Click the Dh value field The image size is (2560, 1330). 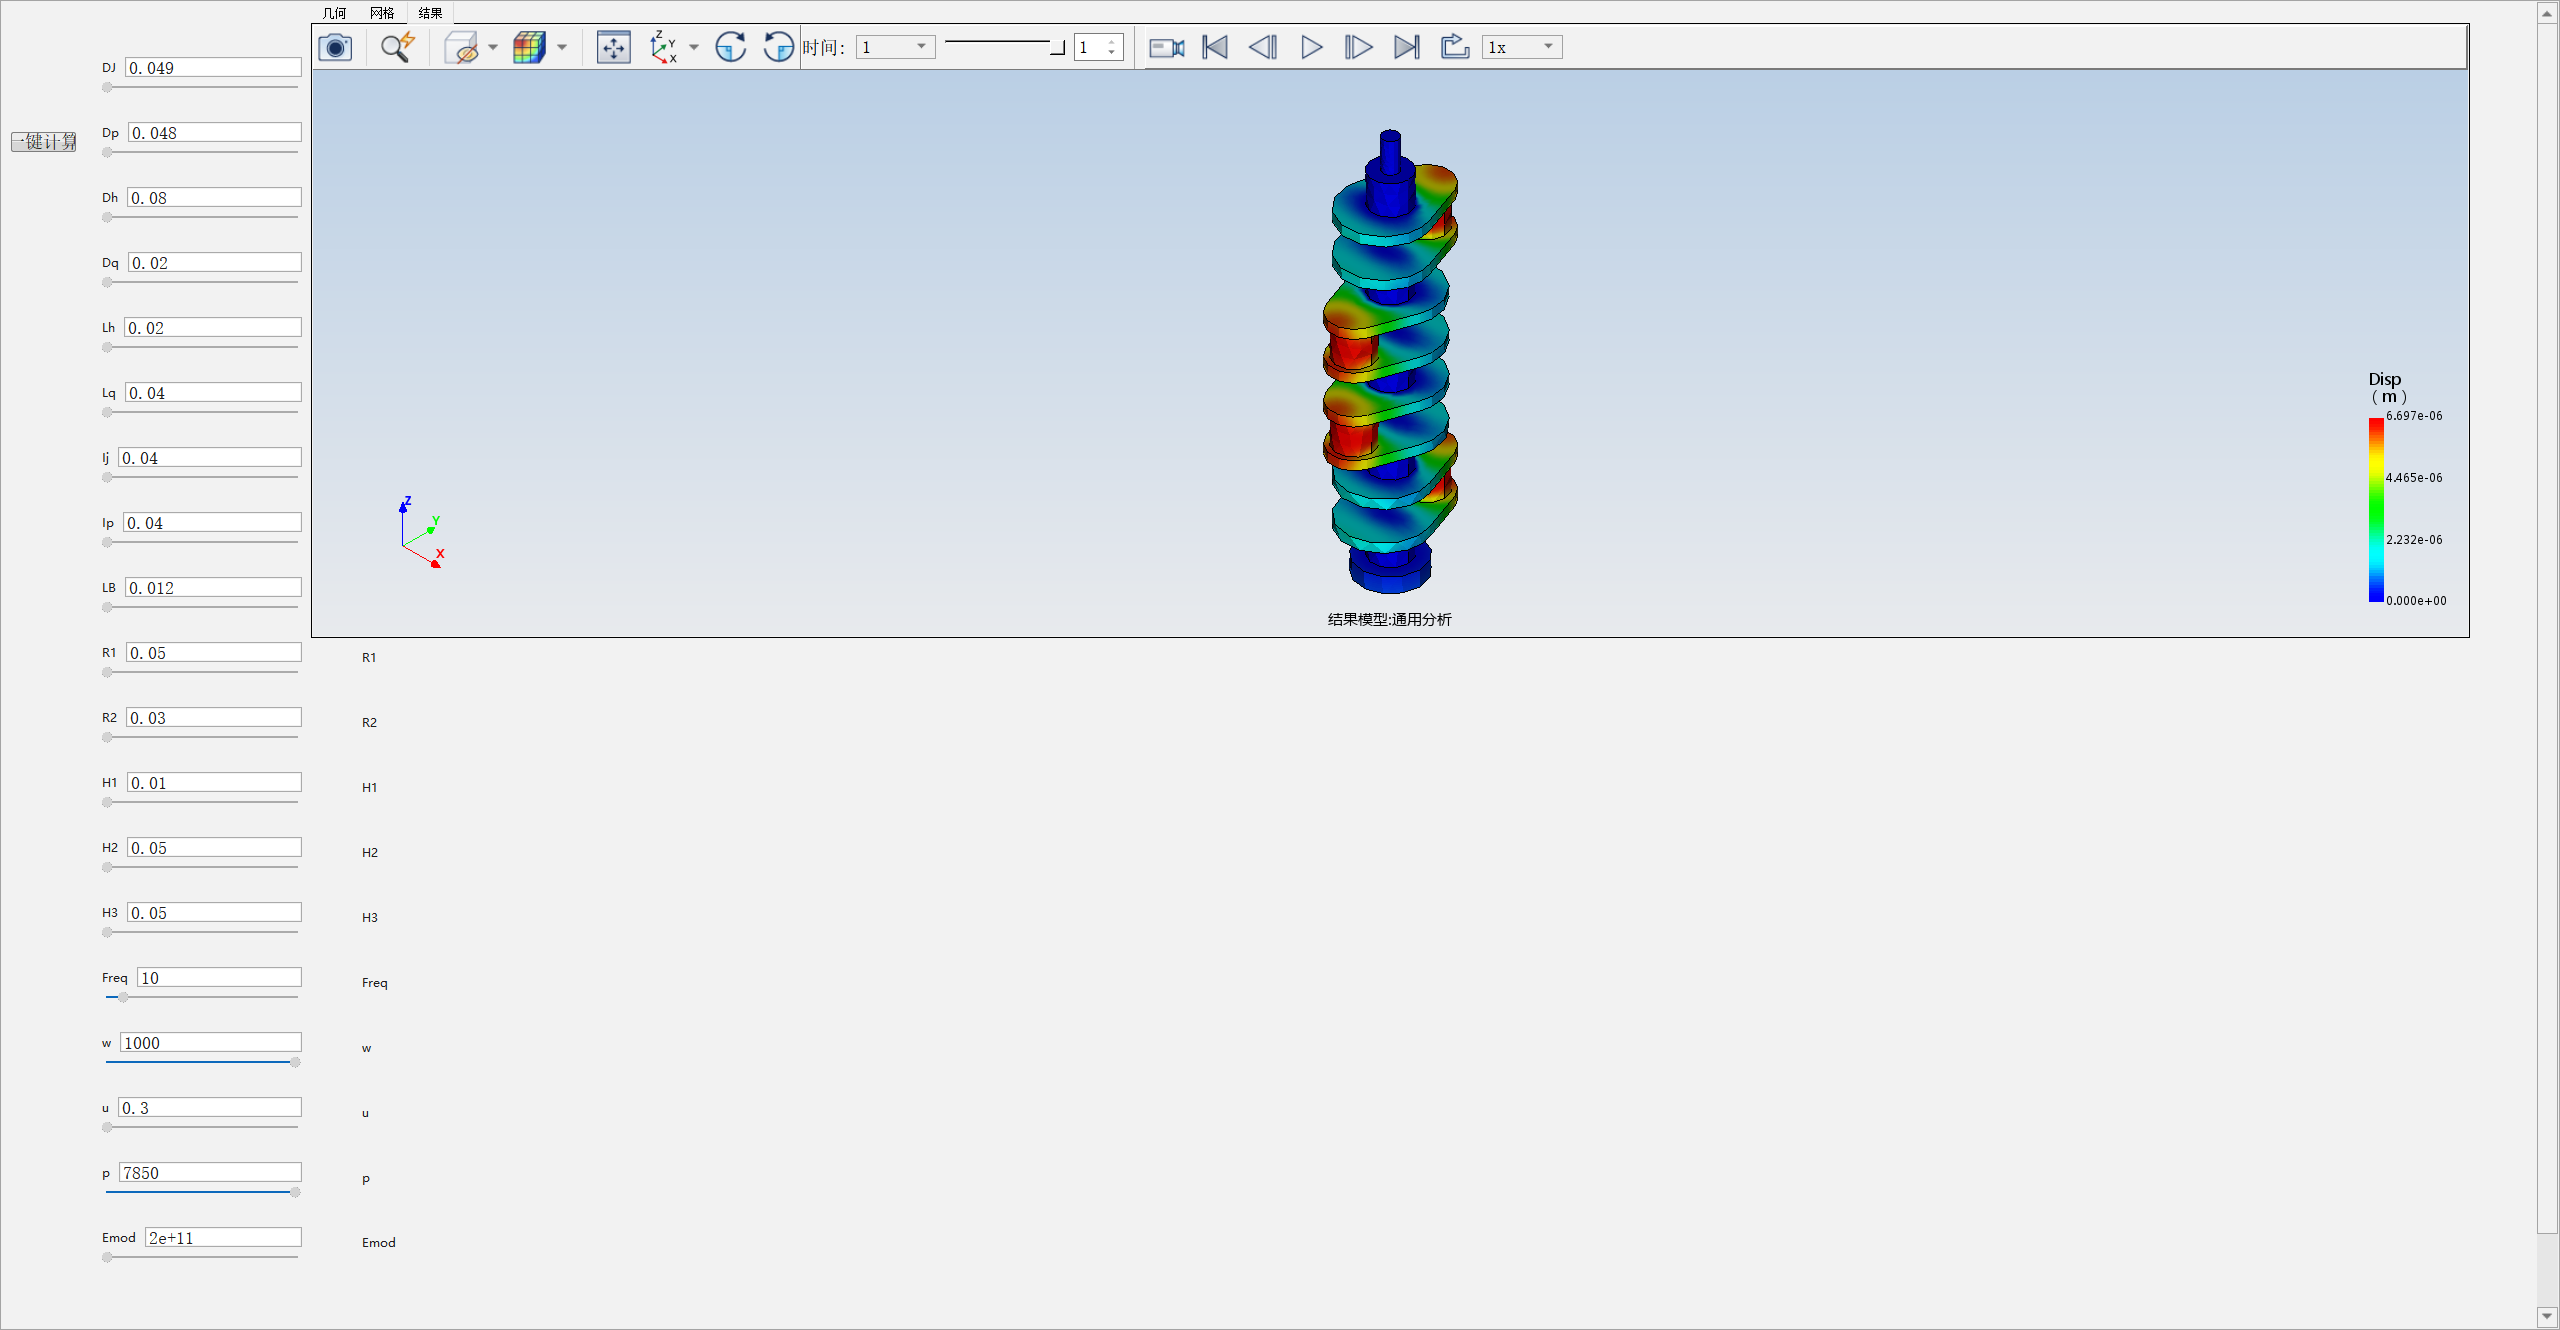tap(214, 198)
